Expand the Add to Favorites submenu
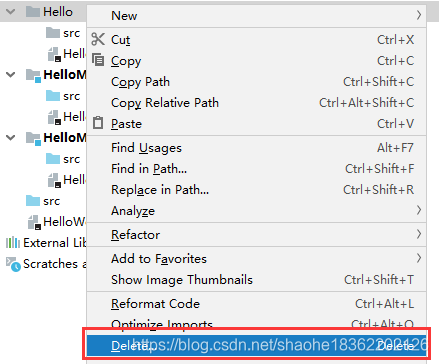Viewport: 439px width, 364px height. click(x=256, y=258)
